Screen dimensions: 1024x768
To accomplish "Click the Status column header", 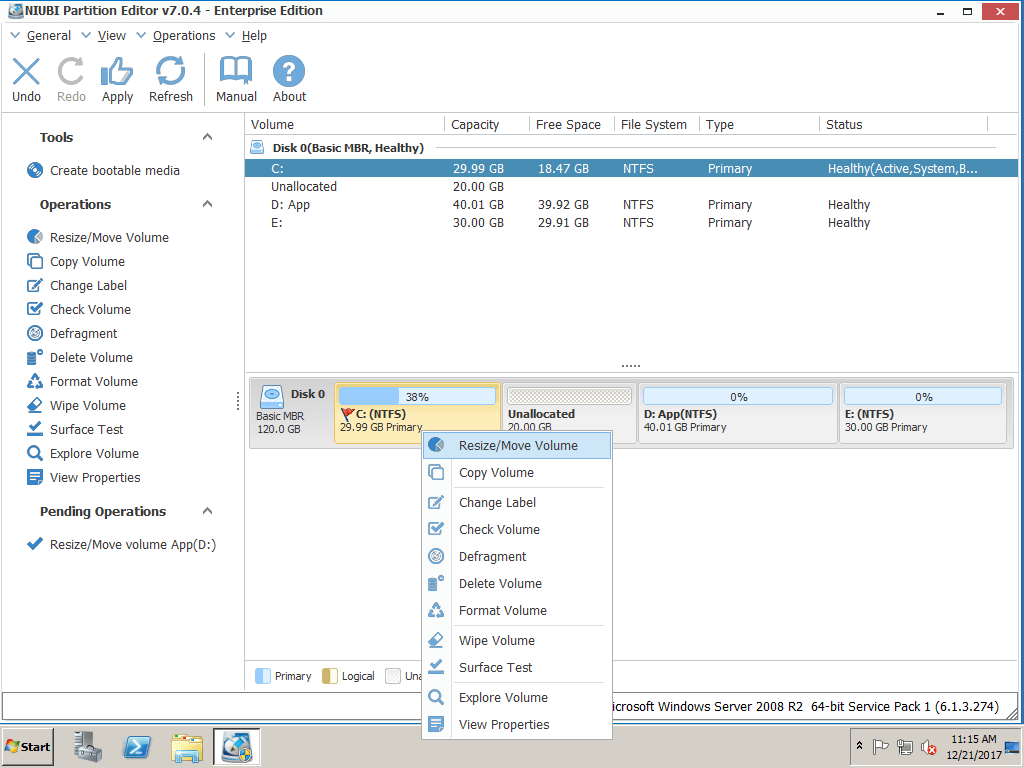I will coord(904,124).
